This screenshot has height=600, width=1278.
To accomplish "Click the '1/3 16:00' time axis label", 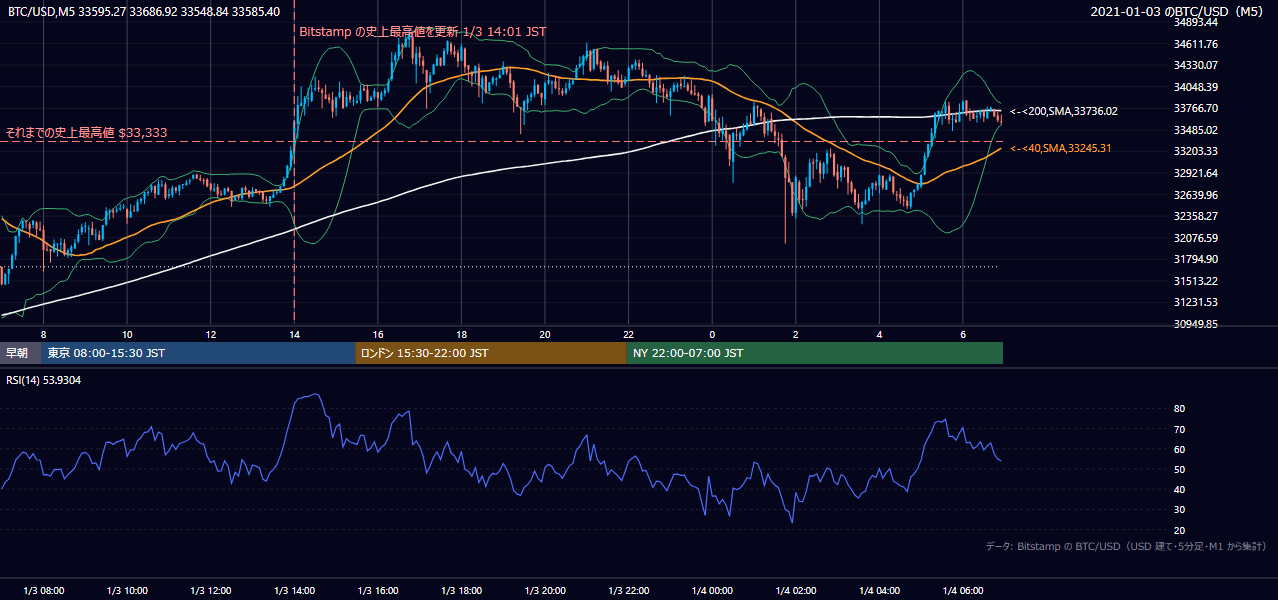I will (x=378, y=590).
